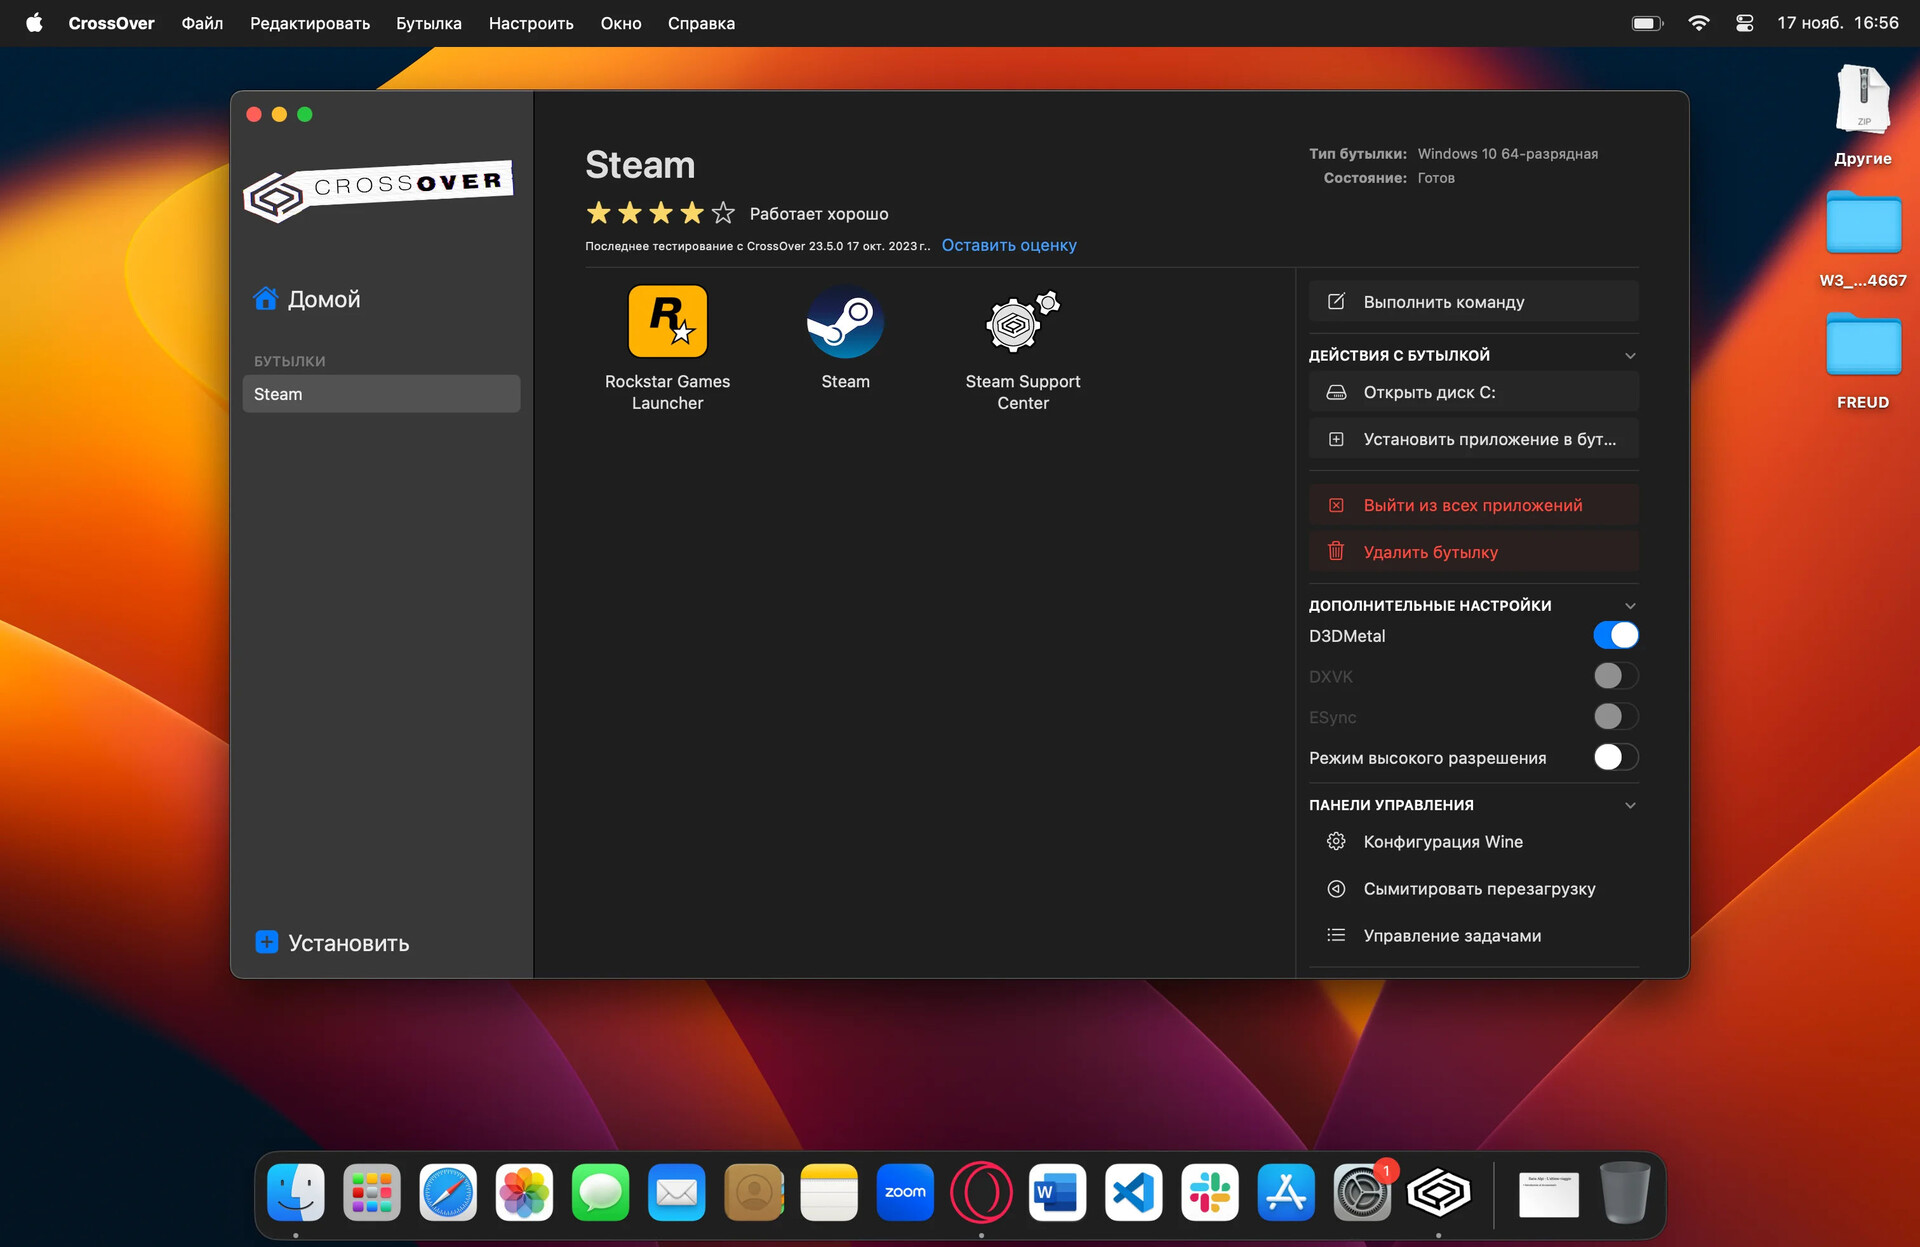Open Launchpad from the Dock
Screen dimensions: 1920x1247
coord(372,1192)
